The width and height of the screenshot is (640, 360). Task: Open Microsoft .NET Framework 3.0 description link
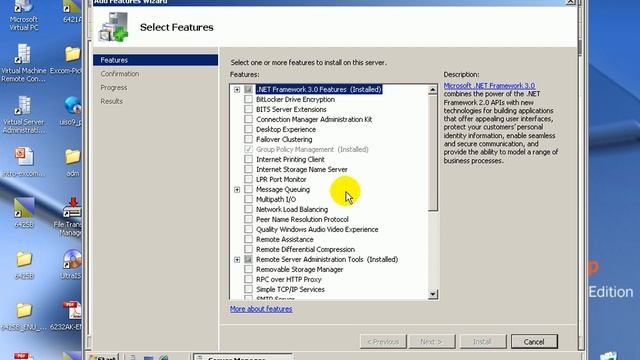point(489,86)
